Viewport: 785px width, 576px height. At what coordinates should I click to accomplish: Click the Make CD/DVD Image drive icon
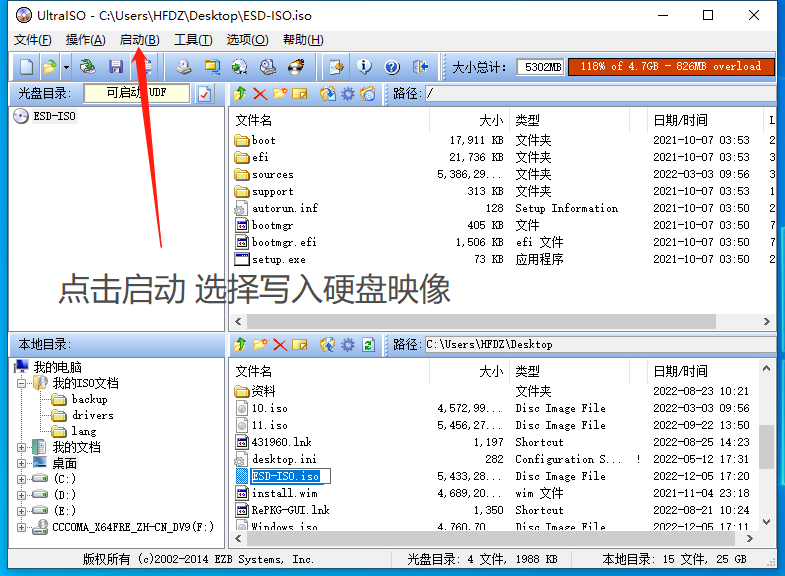tap(184, 67)
